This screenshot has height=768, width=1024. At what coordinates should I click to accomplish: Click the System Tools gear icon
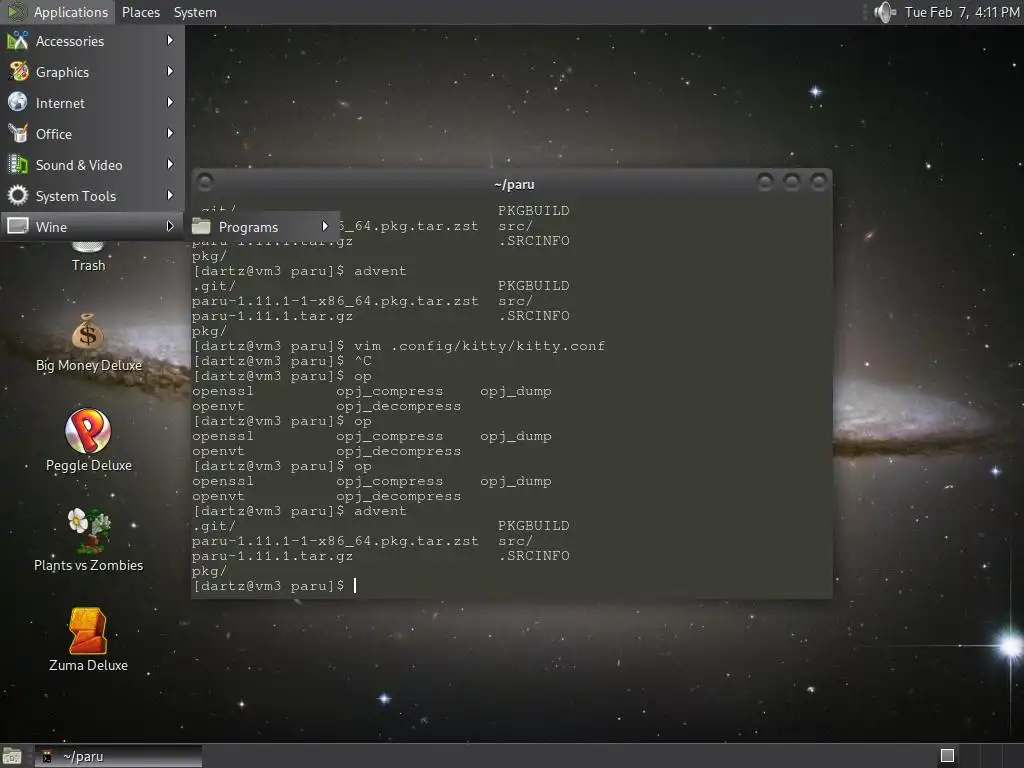coord(18,196)
